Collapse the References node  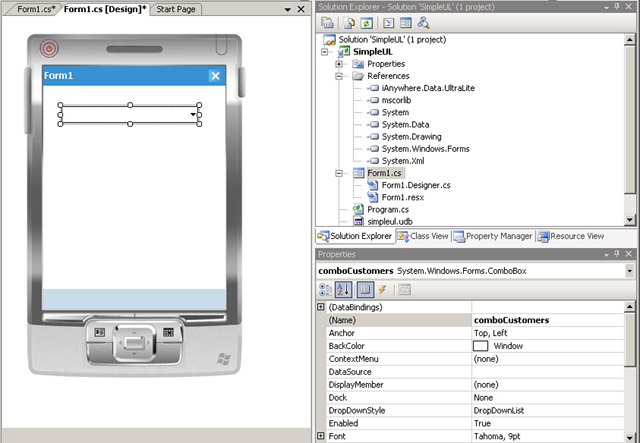(x=339, y=76)
